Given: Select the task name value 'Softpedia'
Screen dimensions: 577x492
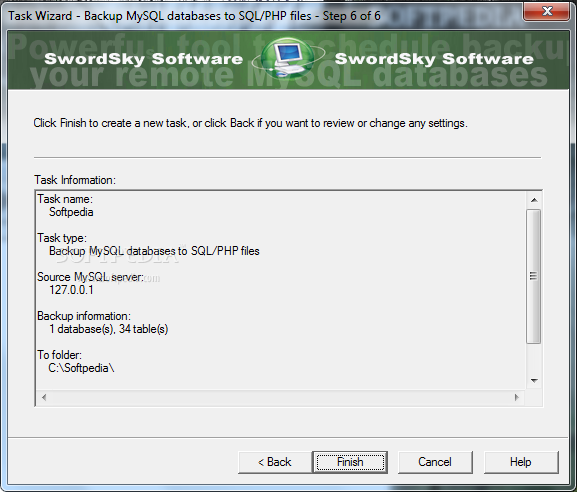Looking at the screenshot, I should [71, 212].
